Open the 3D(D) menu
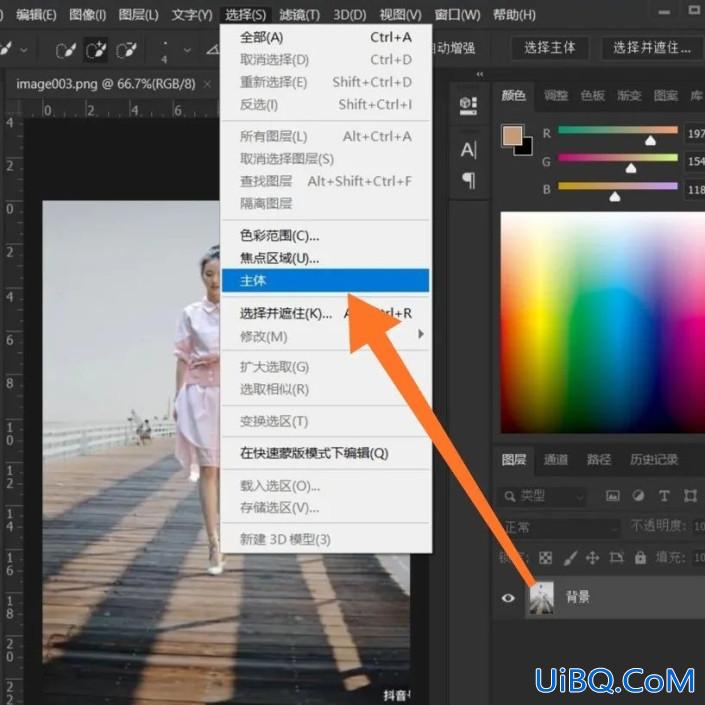This screenshot has height=705, width=705. pos(349,15)
